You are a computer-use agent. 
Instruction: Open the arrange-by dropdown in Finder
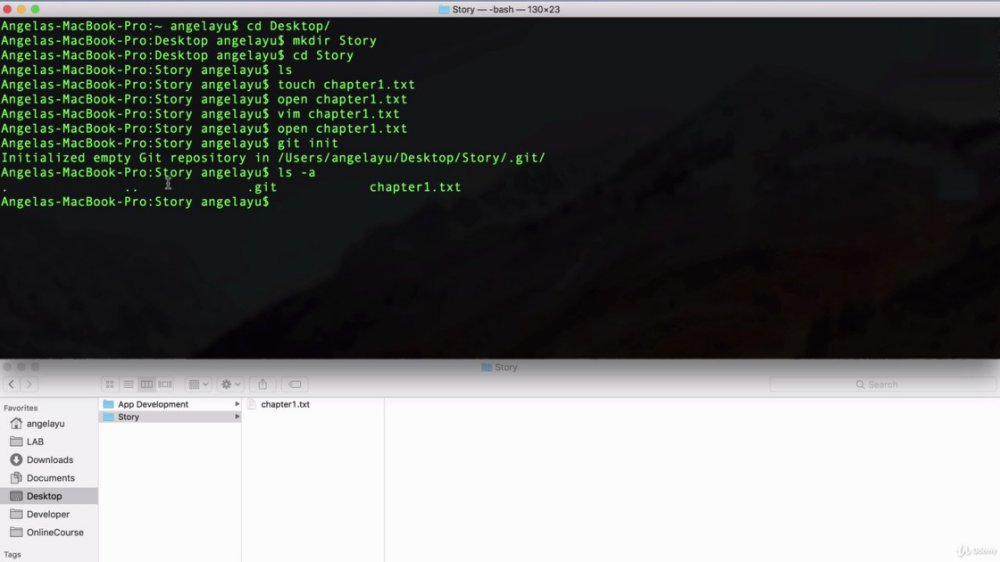tap(198, 384)
